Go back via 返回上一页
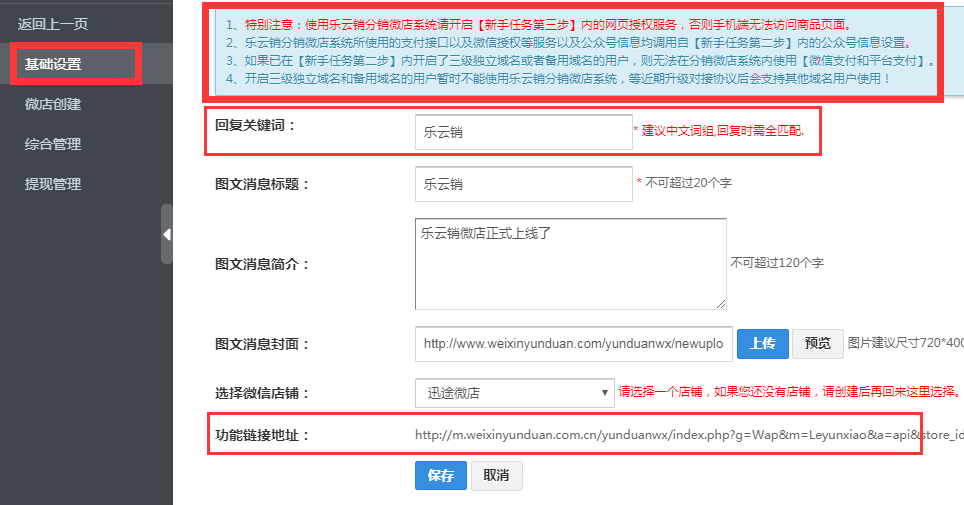 [x=53, y=22]
